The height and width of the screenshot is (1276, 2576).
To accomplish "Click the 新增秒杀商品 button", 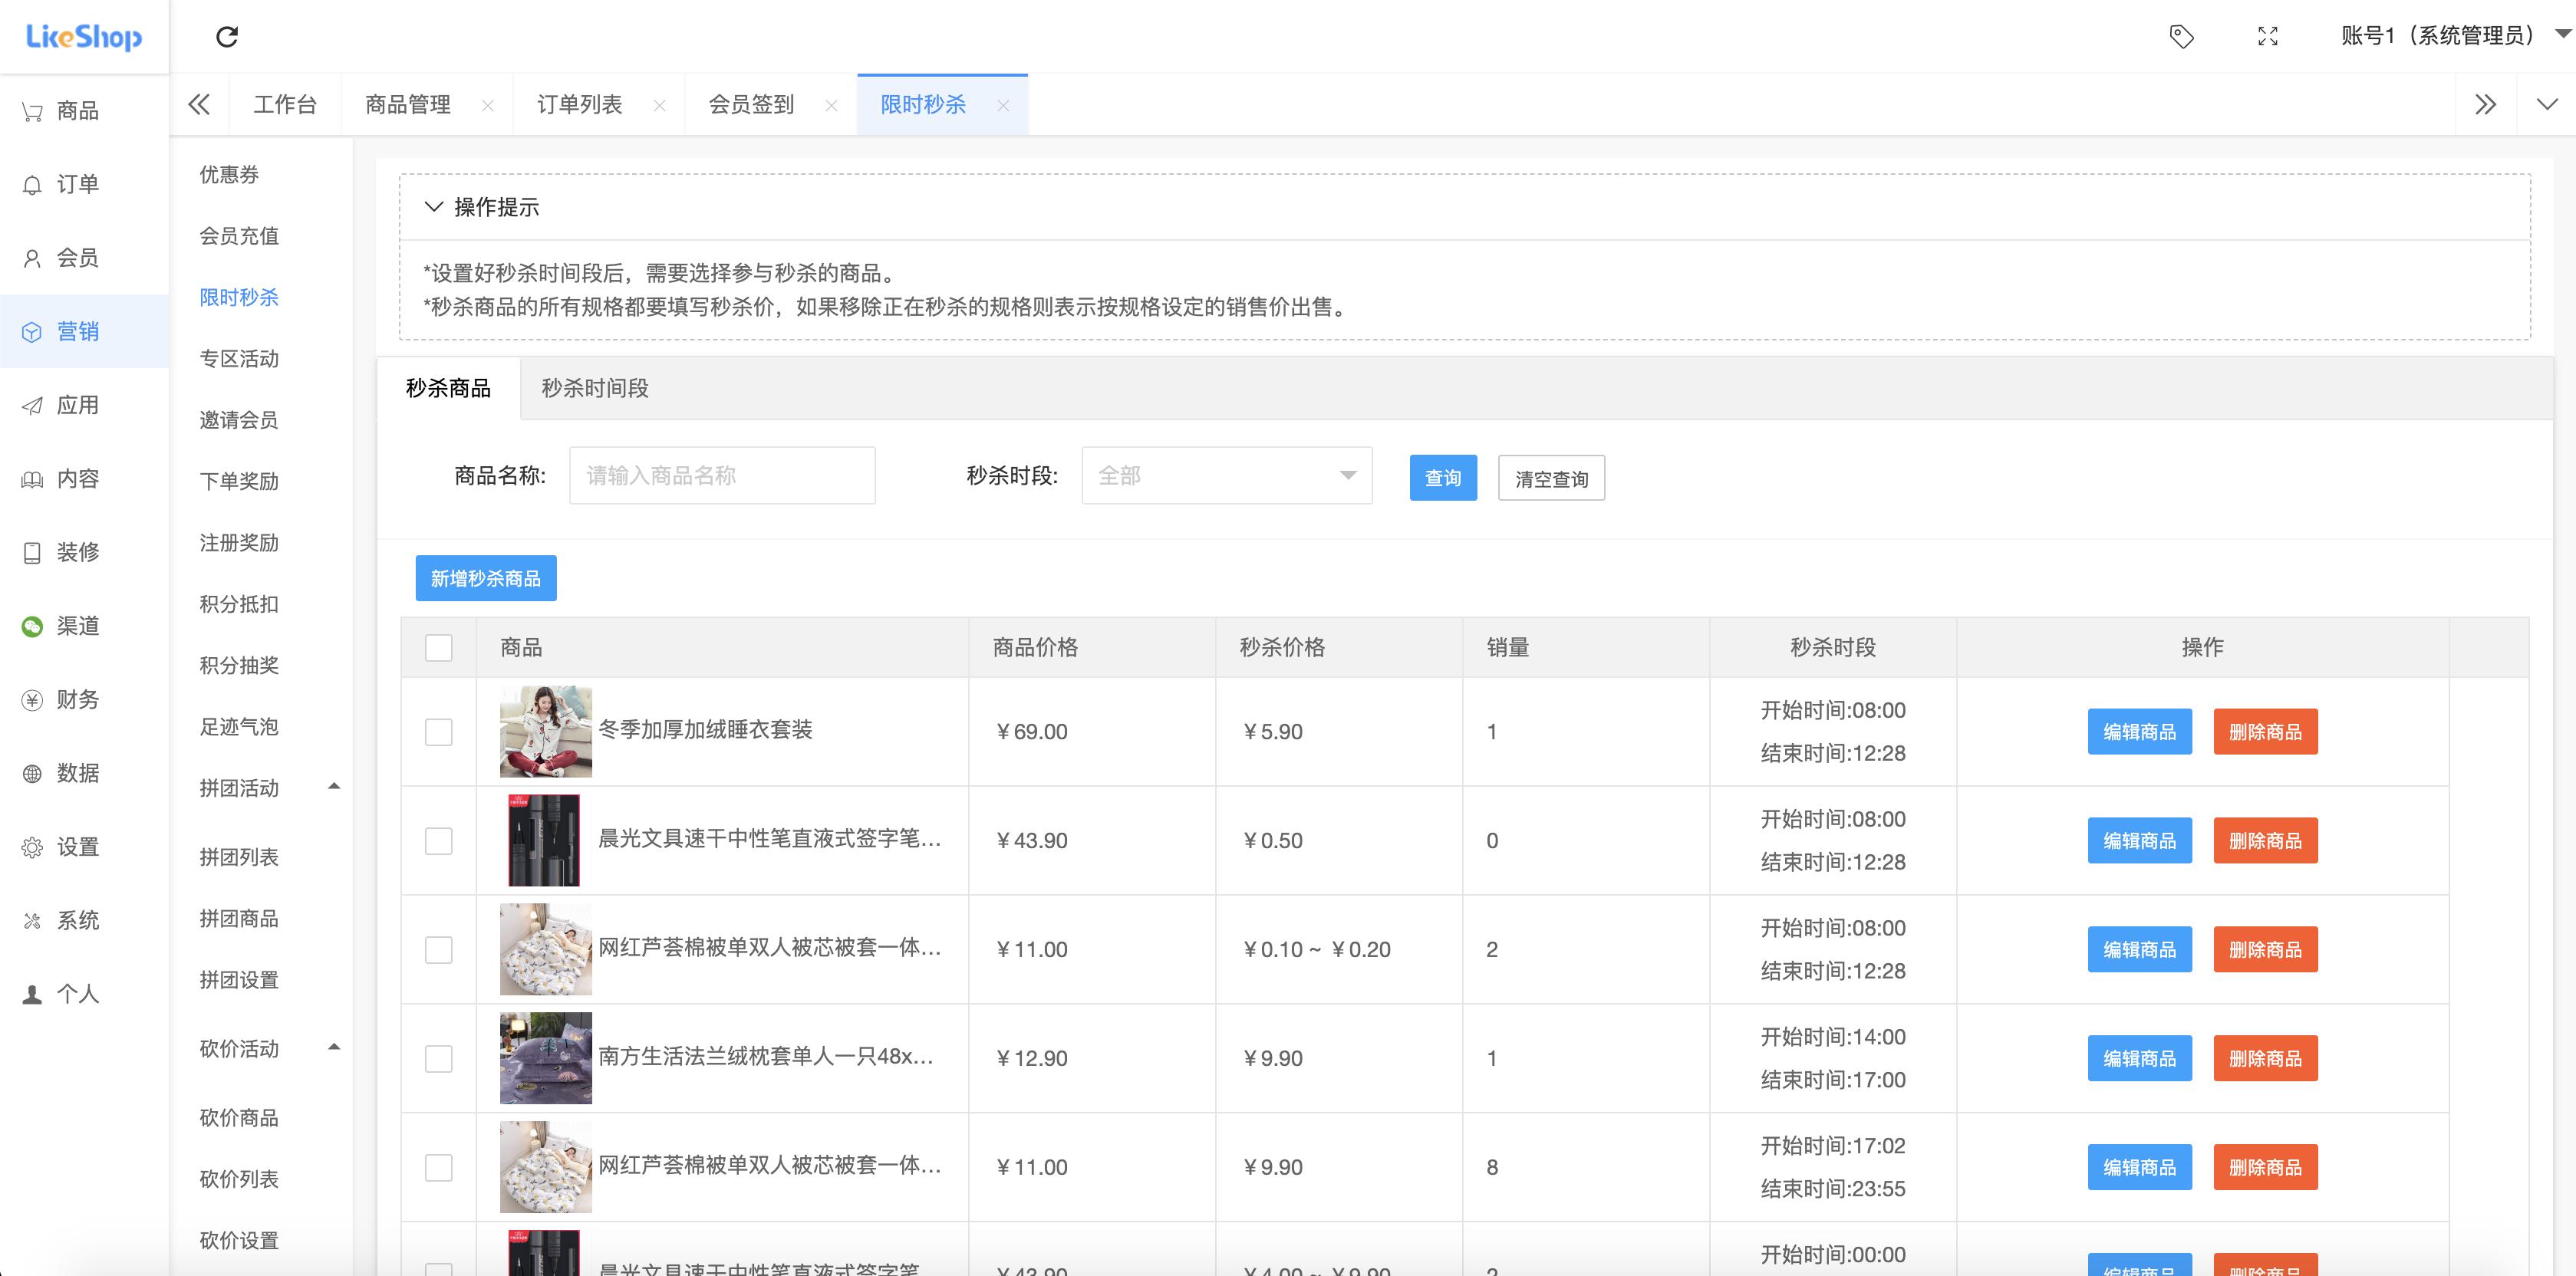I will click(486, 578).
